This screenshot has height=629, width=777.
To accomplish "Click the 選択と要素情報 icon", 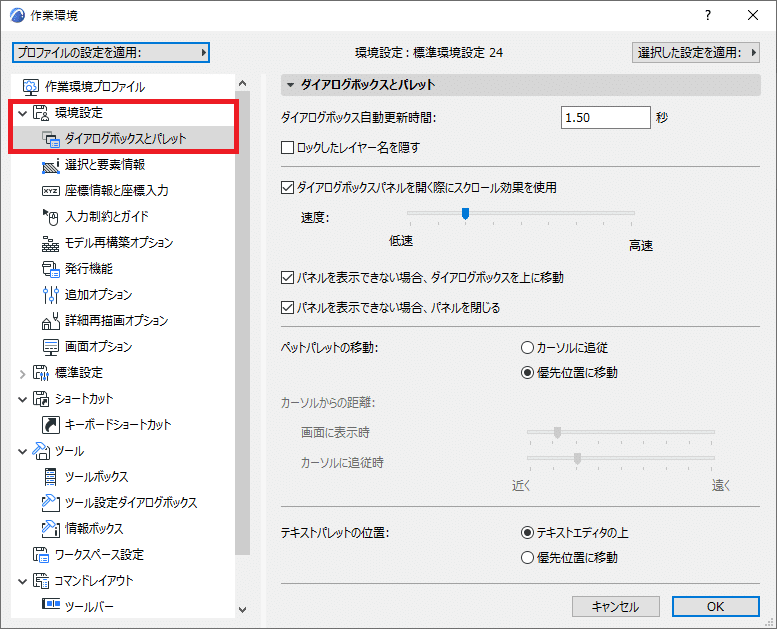I will (x=51, y=165).
